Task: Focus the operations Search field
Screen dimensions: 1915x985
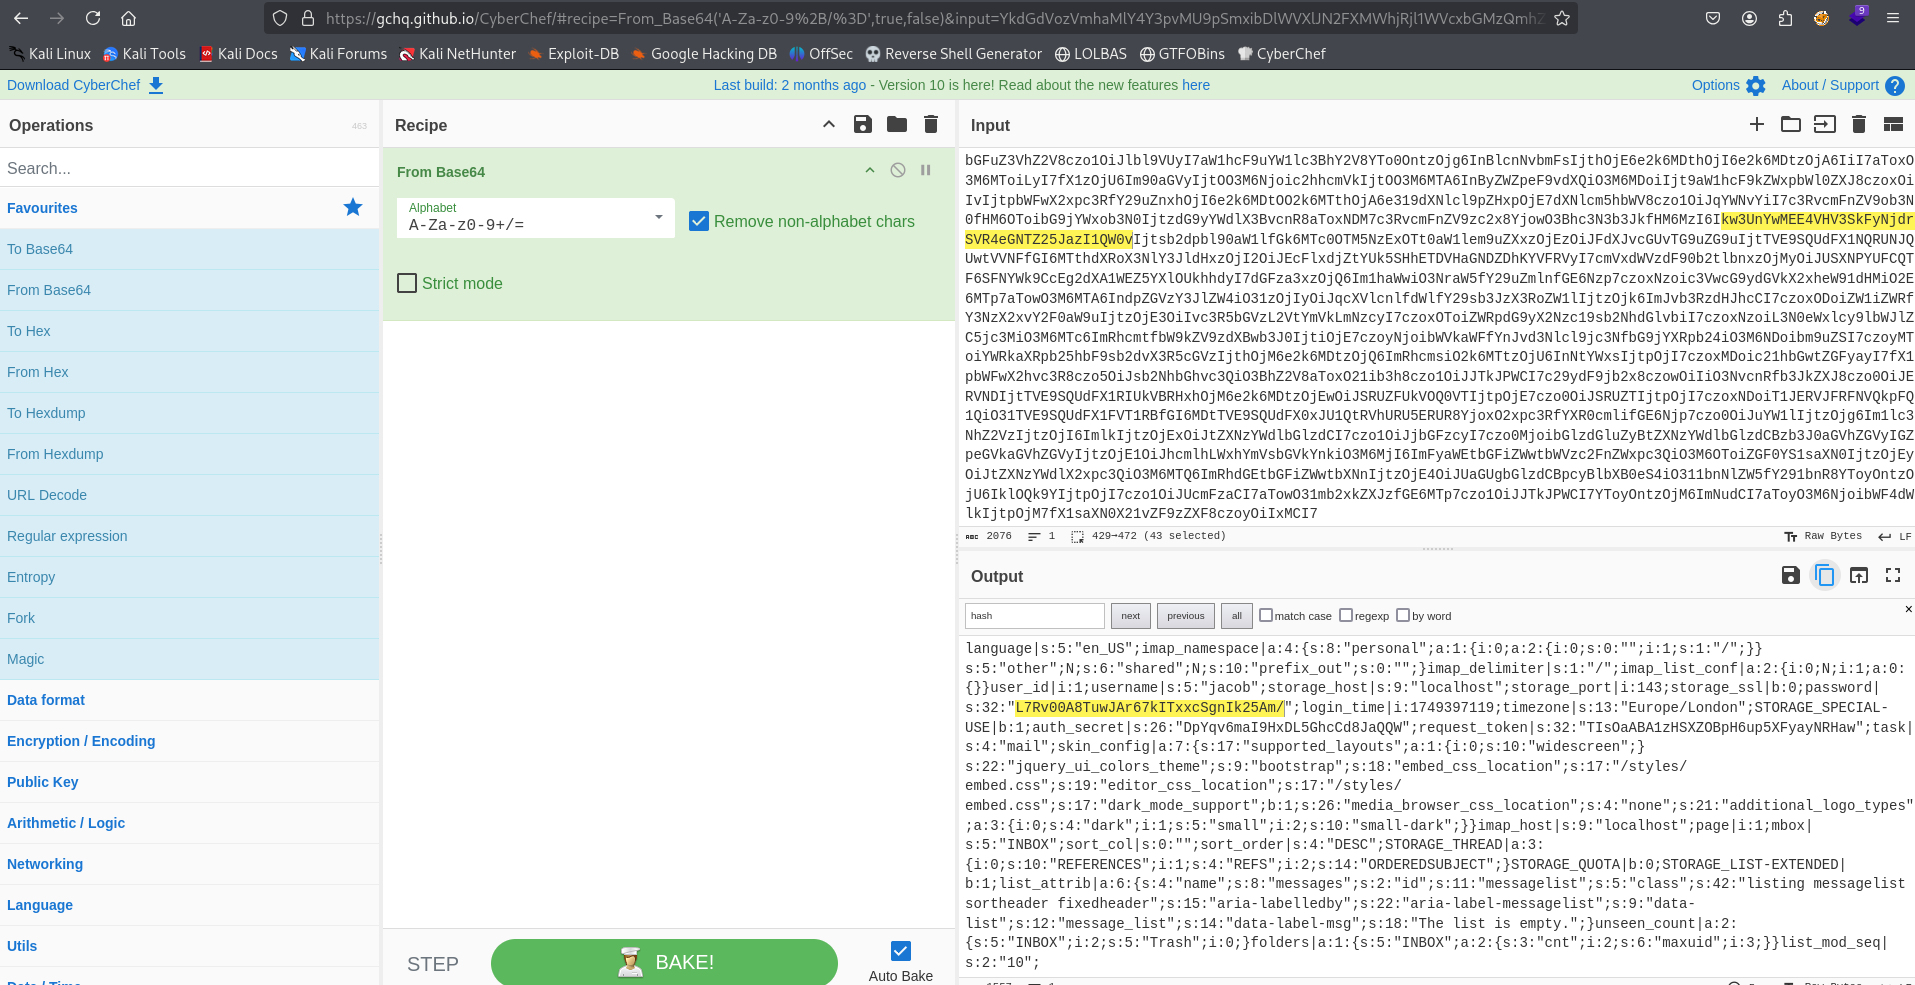Action: click(188, 168)
